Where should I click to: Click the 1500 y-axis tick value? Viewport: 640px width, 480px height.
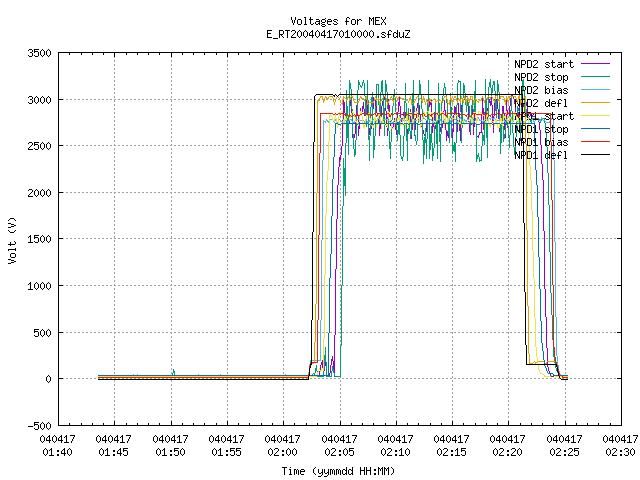coord(39,239)
